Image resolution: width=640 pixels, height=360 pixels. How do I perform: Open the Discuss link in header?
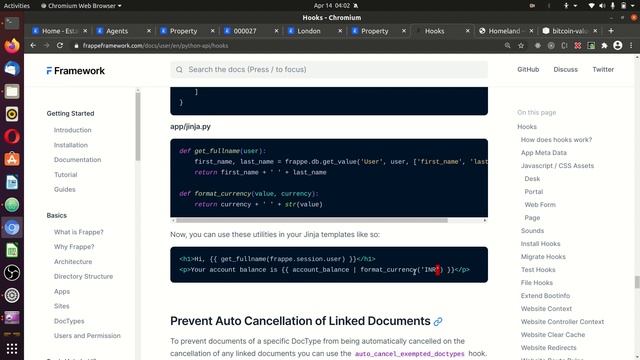pyautogui.click(x=565, y=69)
